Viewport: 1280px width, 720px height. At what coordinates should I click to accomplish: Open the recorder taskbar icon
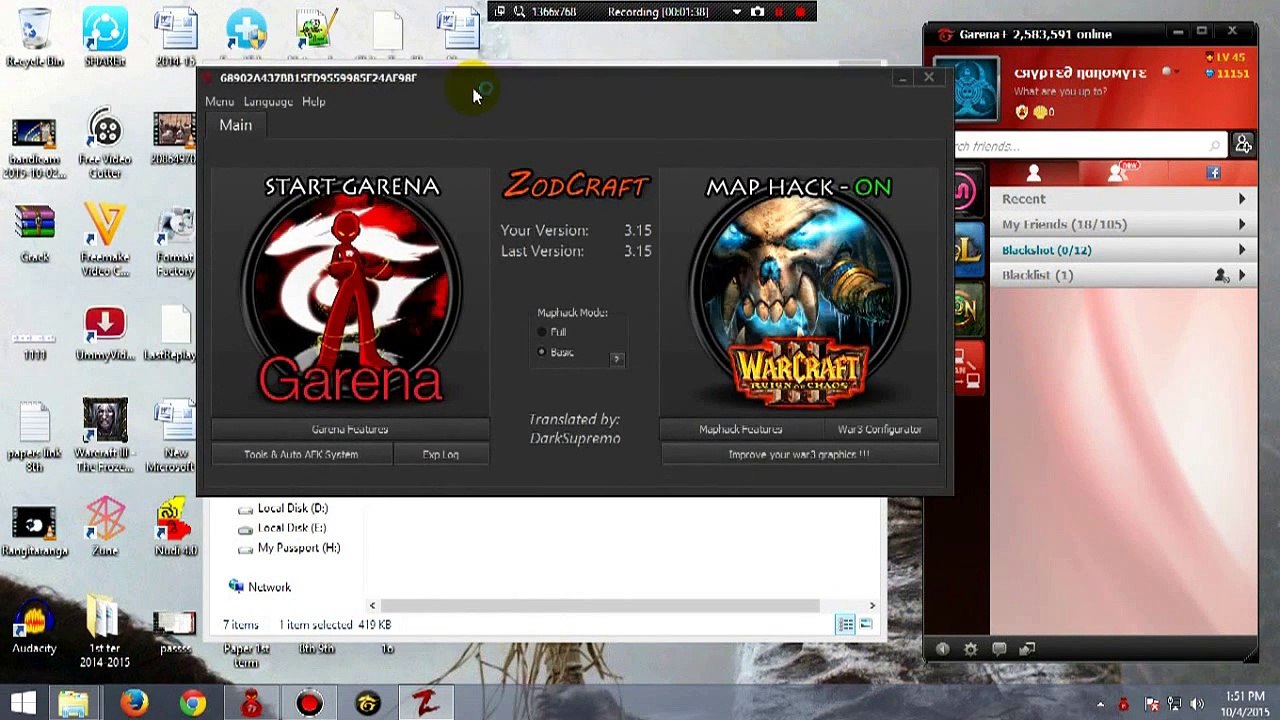(x=310, y=704)
